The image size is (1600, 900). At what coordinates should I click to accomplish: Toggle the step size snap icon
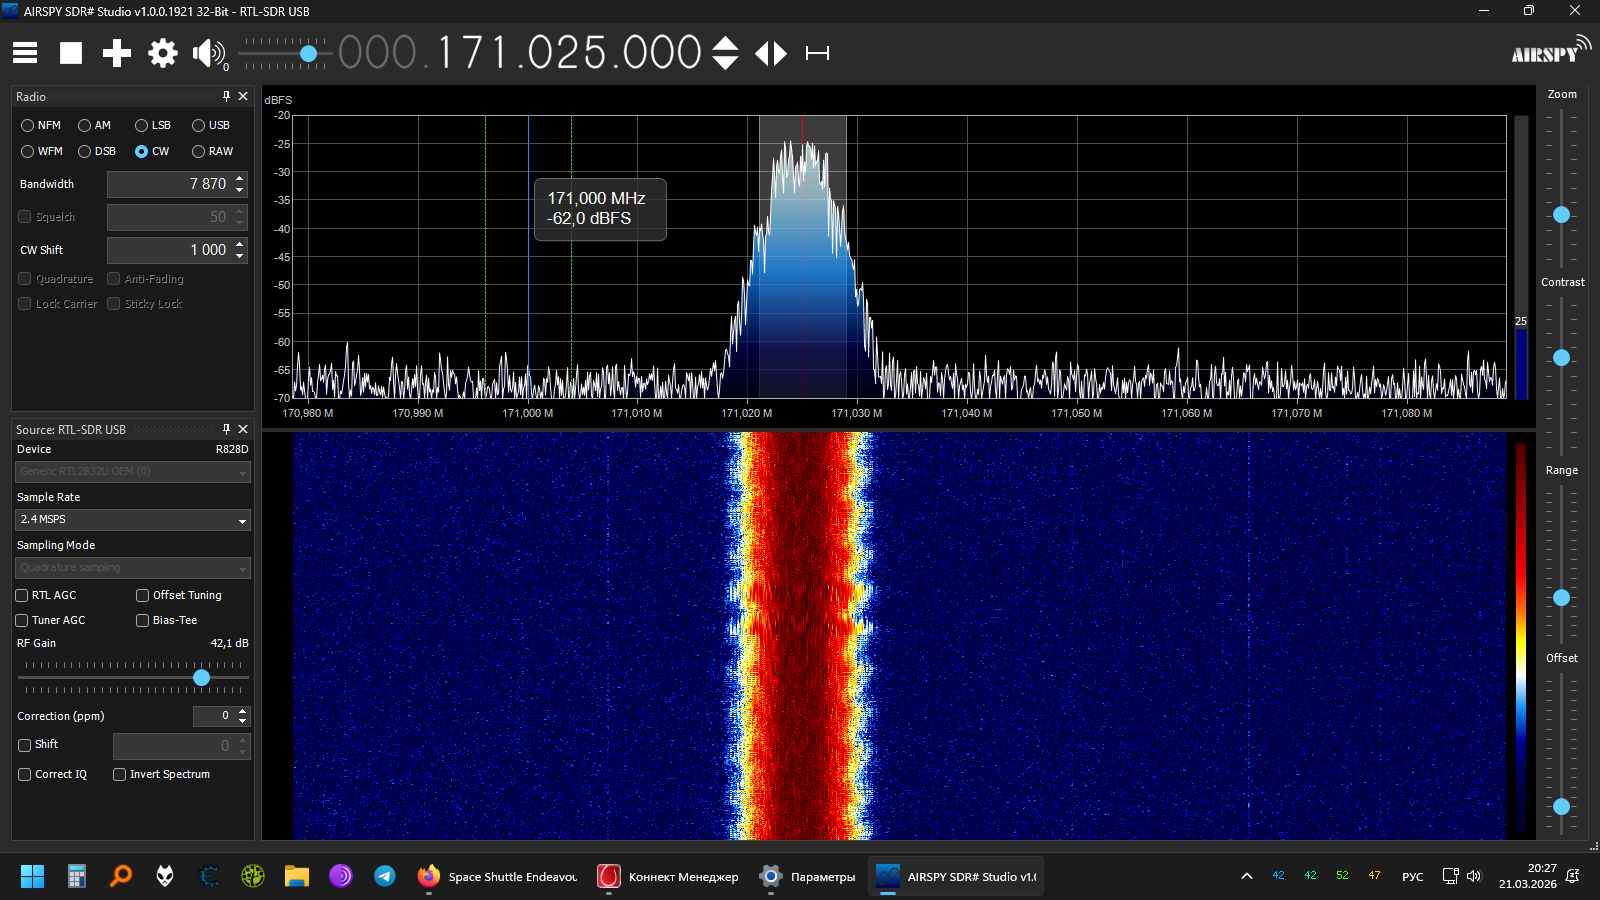point(817,53)
